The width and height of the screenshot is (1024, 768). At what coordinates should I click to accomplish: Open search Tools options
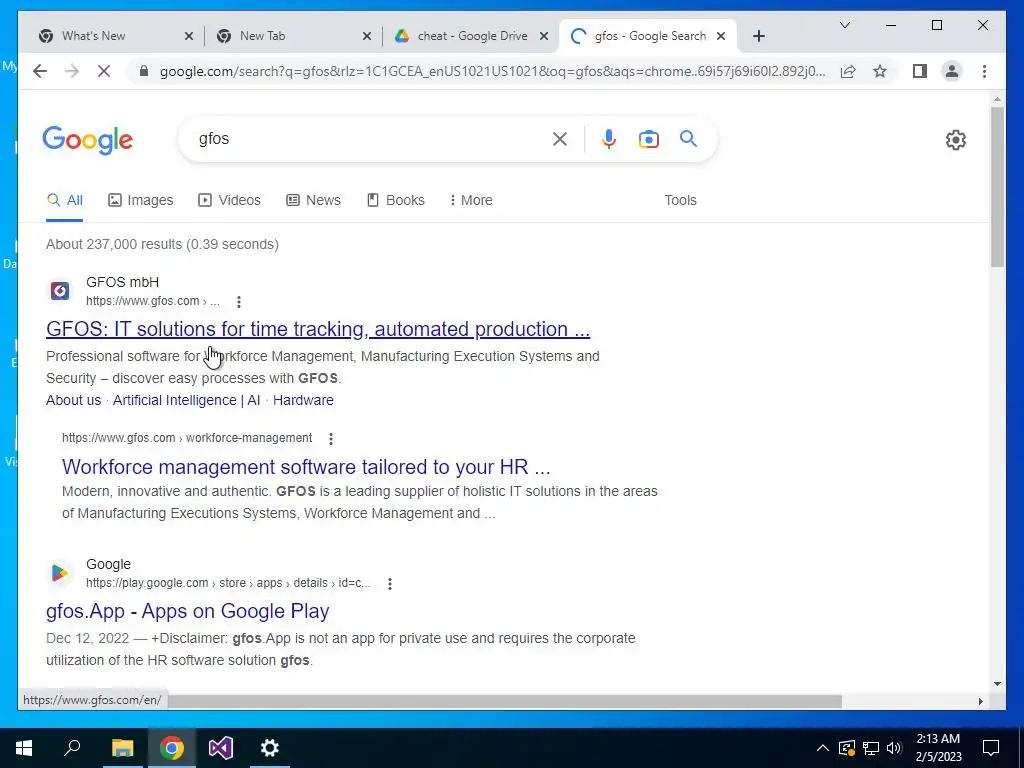[x=680, y=200]
